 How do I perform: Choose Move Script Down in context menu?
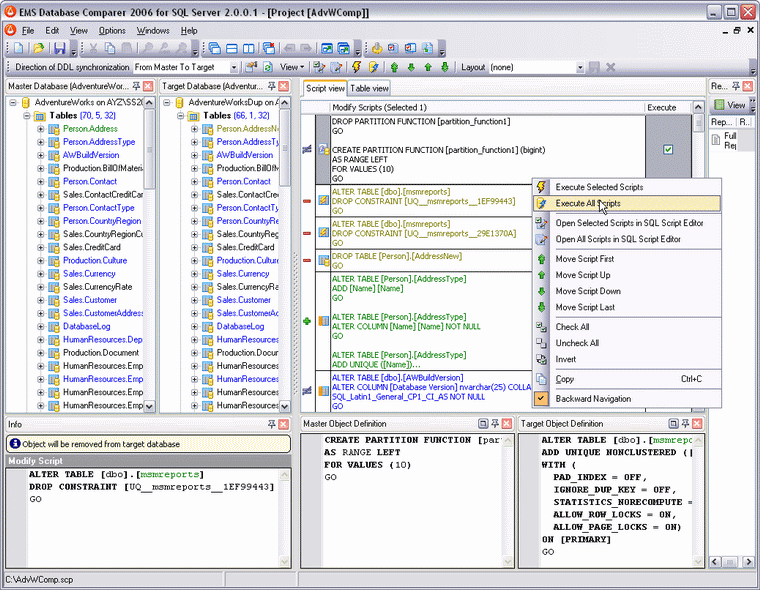point(627,291)
